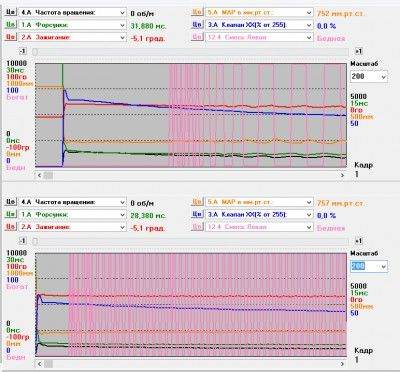Viewport: 400px width, 372px height.
Task: Open the bottom panel 'Клапан ХХ' channel dropdown
Action: (259, 215)
